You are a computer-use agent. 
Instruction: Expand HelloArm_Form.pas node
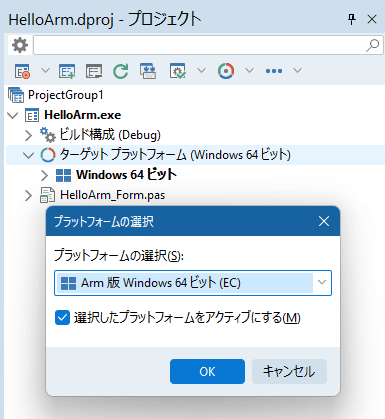pos(28,196)
